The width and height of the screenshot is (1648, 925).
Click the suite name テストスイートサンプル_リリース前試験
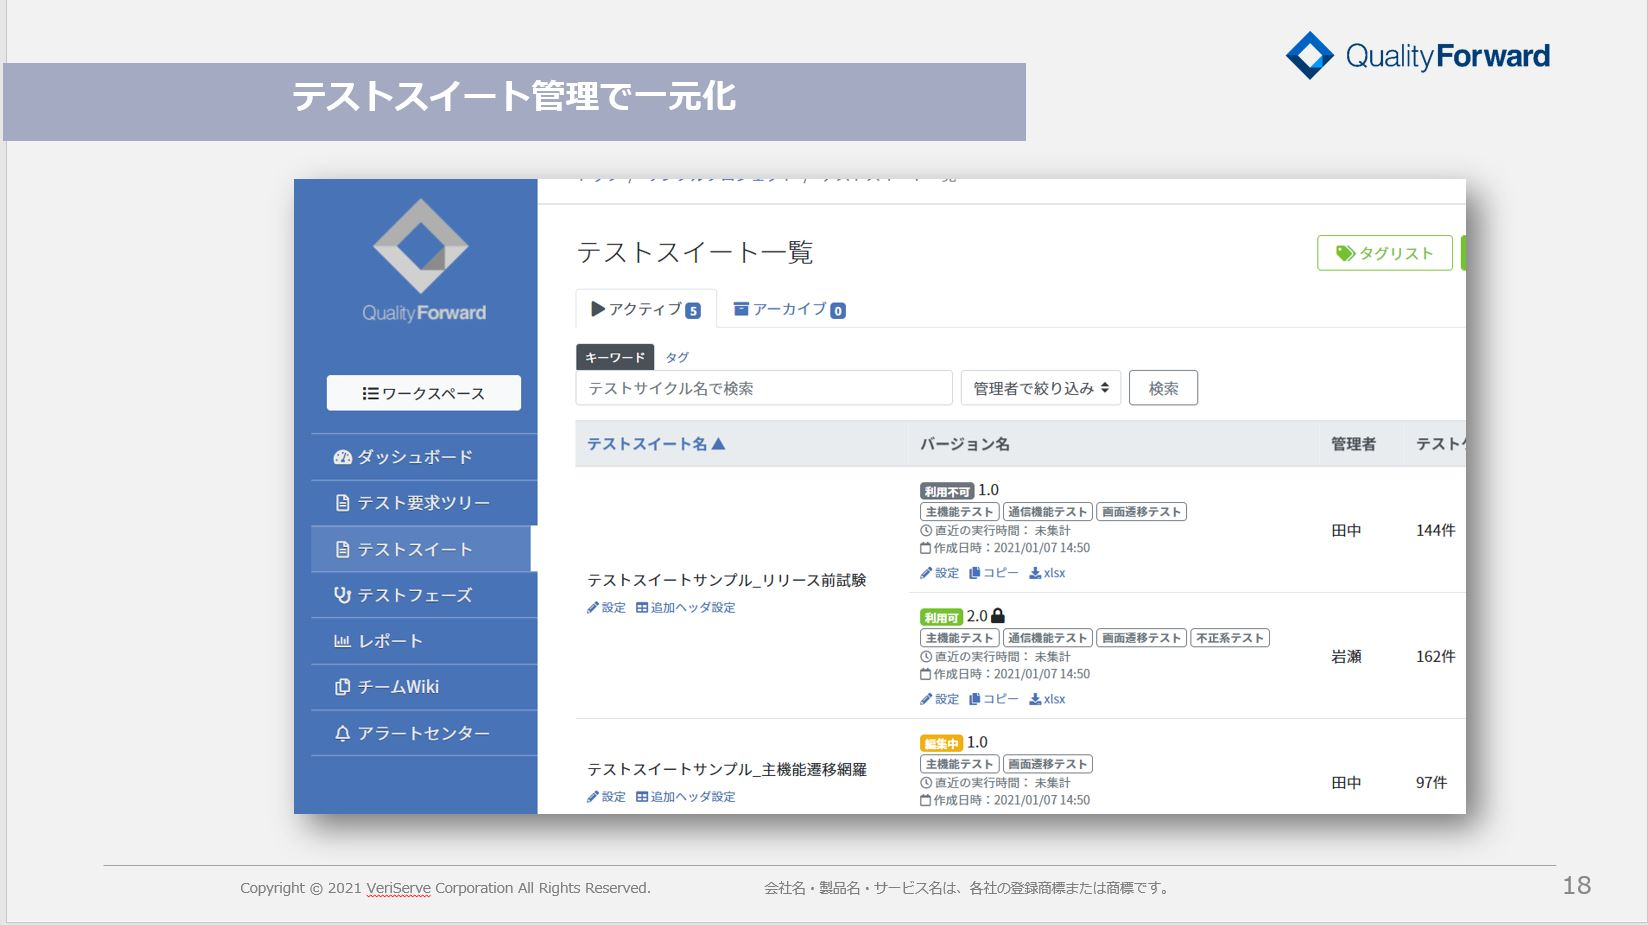[x=726, y=580]
